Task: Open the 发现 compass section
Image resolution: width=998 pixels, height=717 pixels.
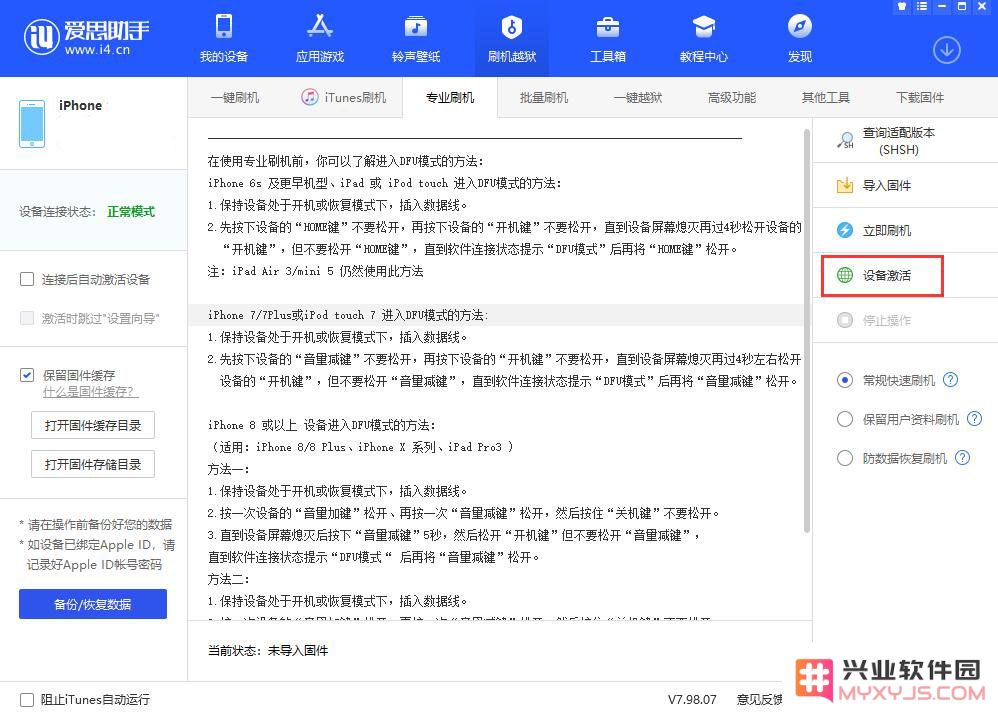Action: 799,39
